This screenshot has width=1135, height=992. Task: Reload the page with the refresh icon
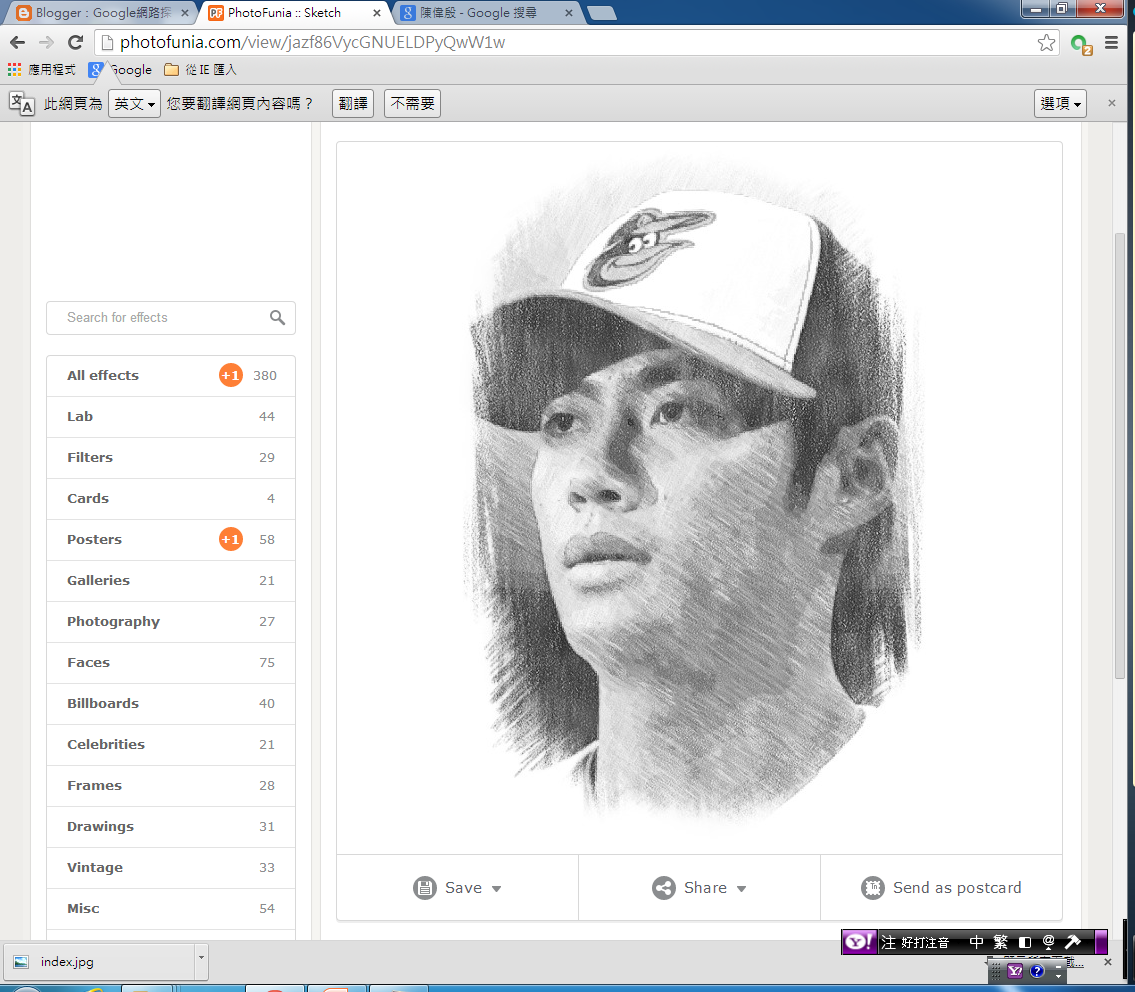coord(75,43)
